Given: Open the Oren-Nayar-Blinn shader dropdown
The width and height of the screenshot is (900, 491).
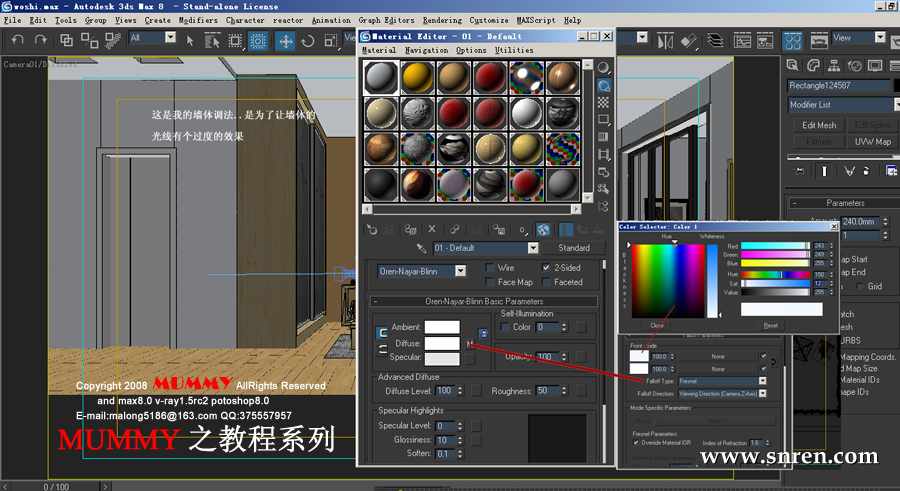Looking at the screenshot, I should click(460, 271).
